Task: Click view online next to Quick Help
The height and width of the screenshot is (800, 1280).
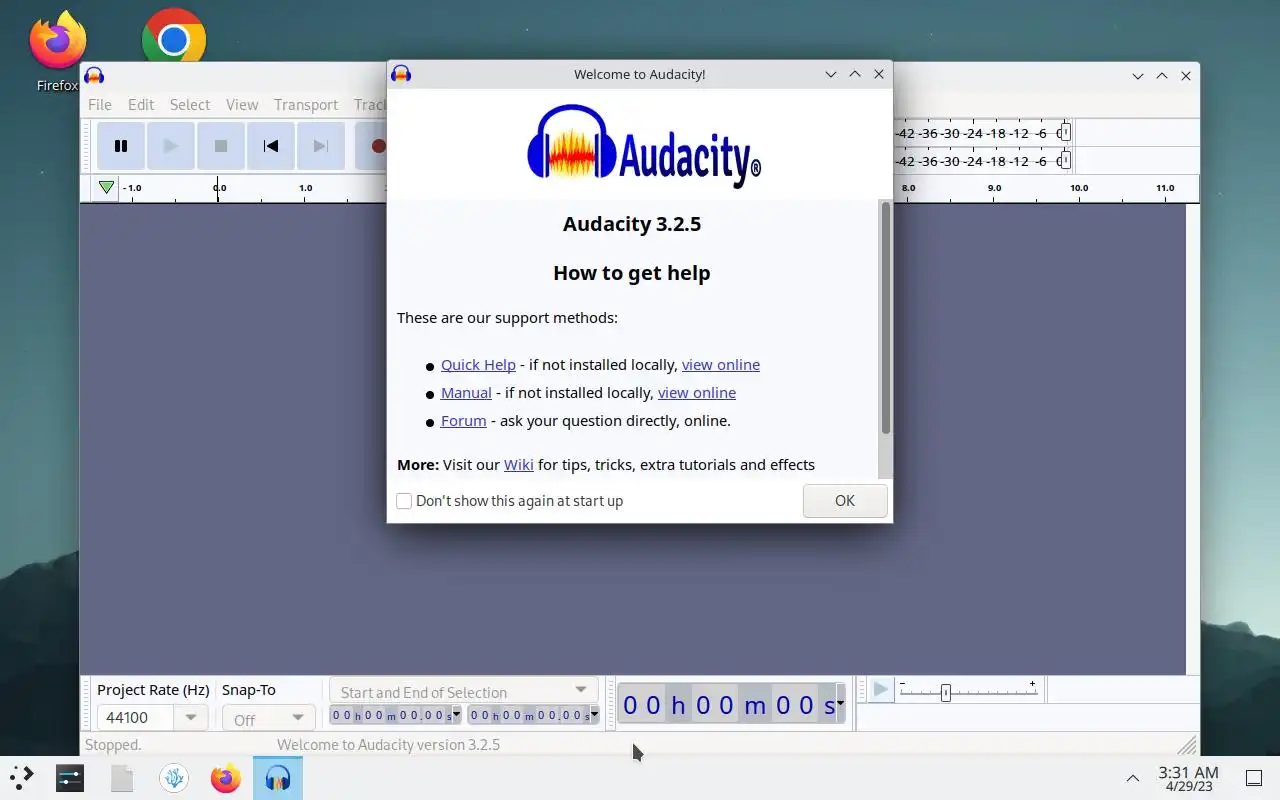Action: point(721,365)
